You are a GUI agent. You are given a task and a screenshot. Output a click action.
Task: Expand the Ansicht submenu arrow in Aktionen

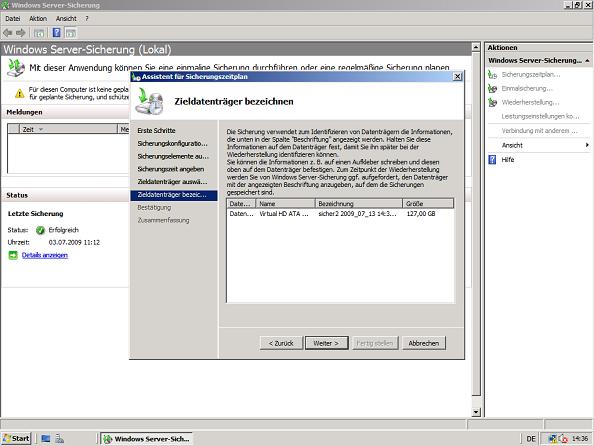(x=587, y=145)
